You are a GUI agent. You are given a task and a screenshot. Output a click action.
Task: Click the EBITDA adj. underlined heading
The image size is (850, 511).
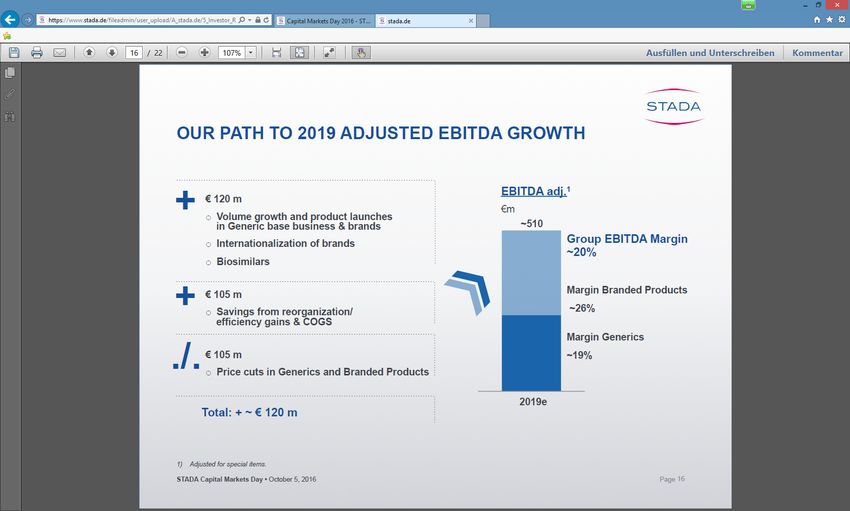(x=534, y=191)
